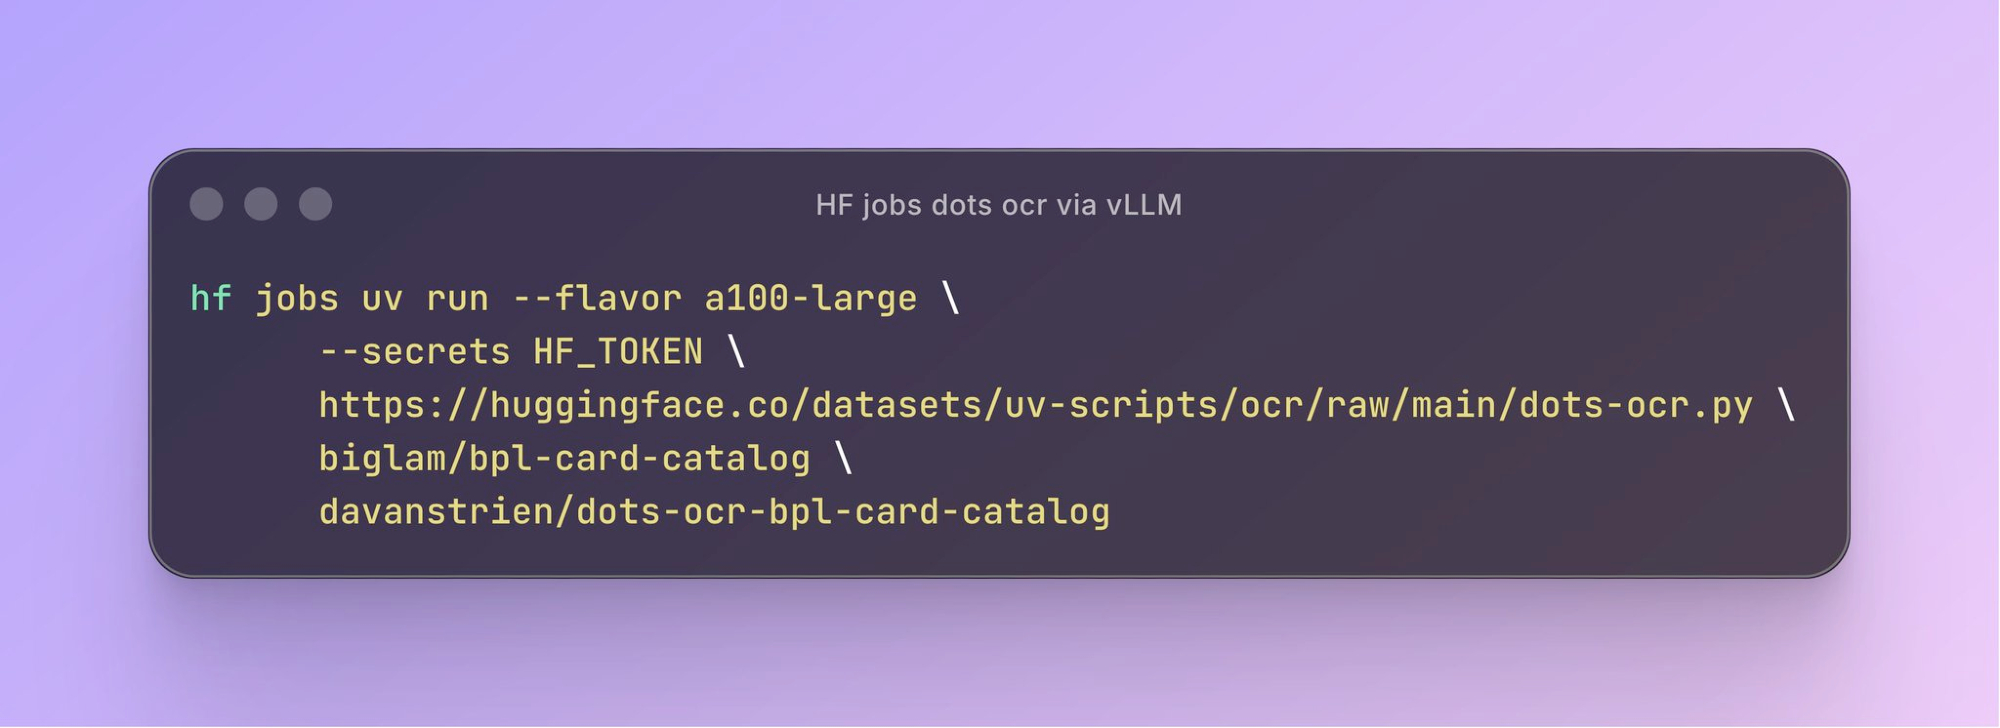2000x728 pixels.
Task: Click the middle gray window dot
Action: 261,204
